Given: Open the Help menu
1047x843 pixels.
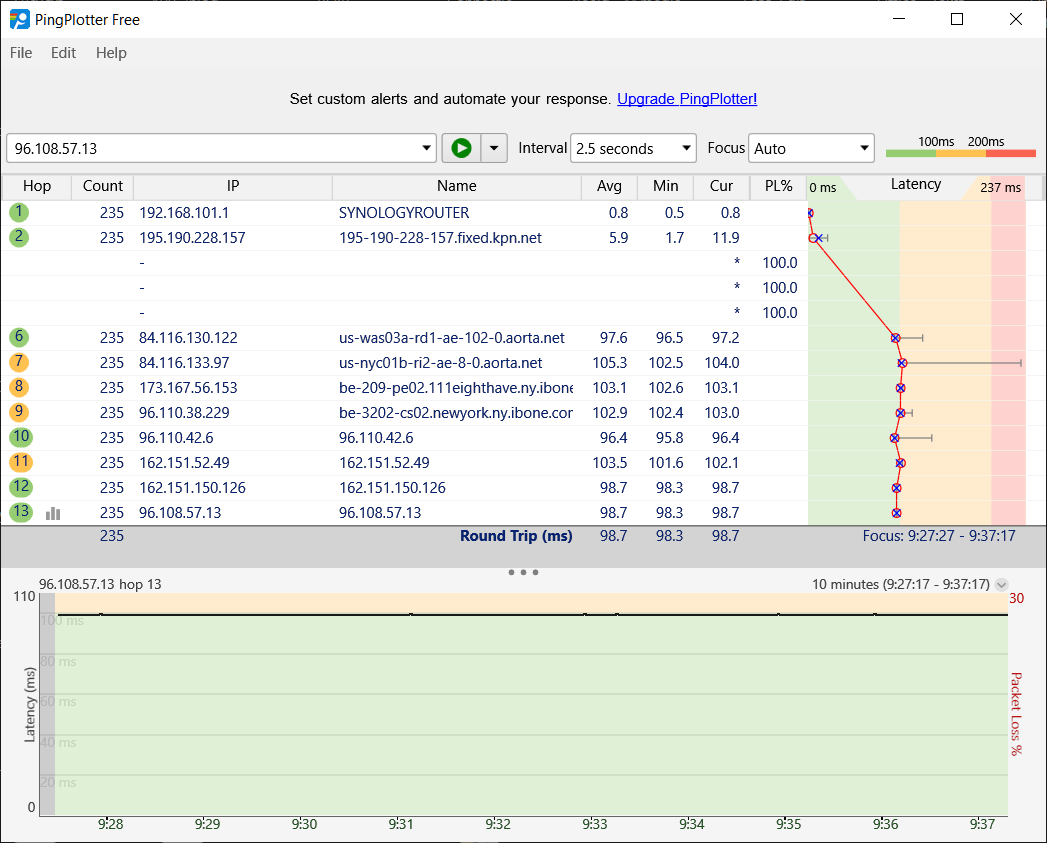Looking at the screenshot, I should tap(111, 53).
